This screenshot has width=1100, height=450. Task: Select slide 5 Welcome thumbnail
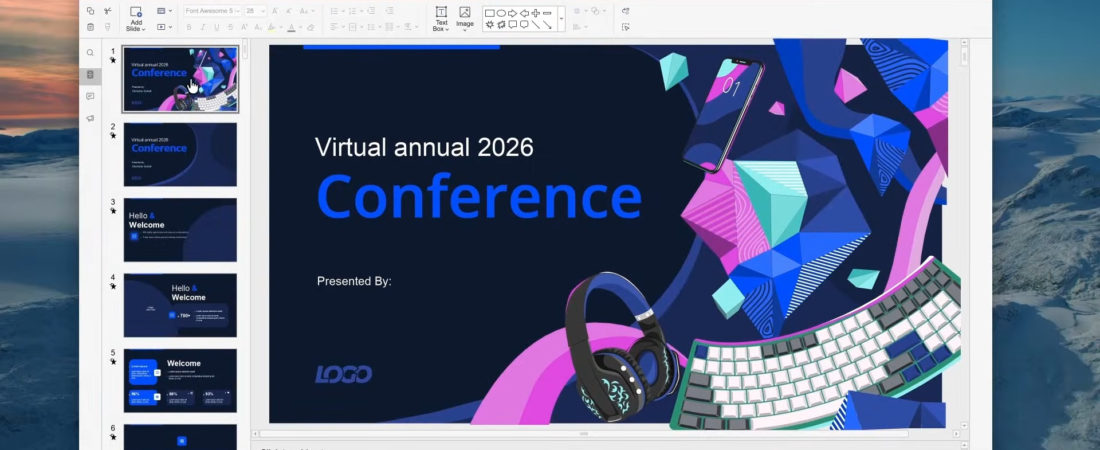[180, 380]
